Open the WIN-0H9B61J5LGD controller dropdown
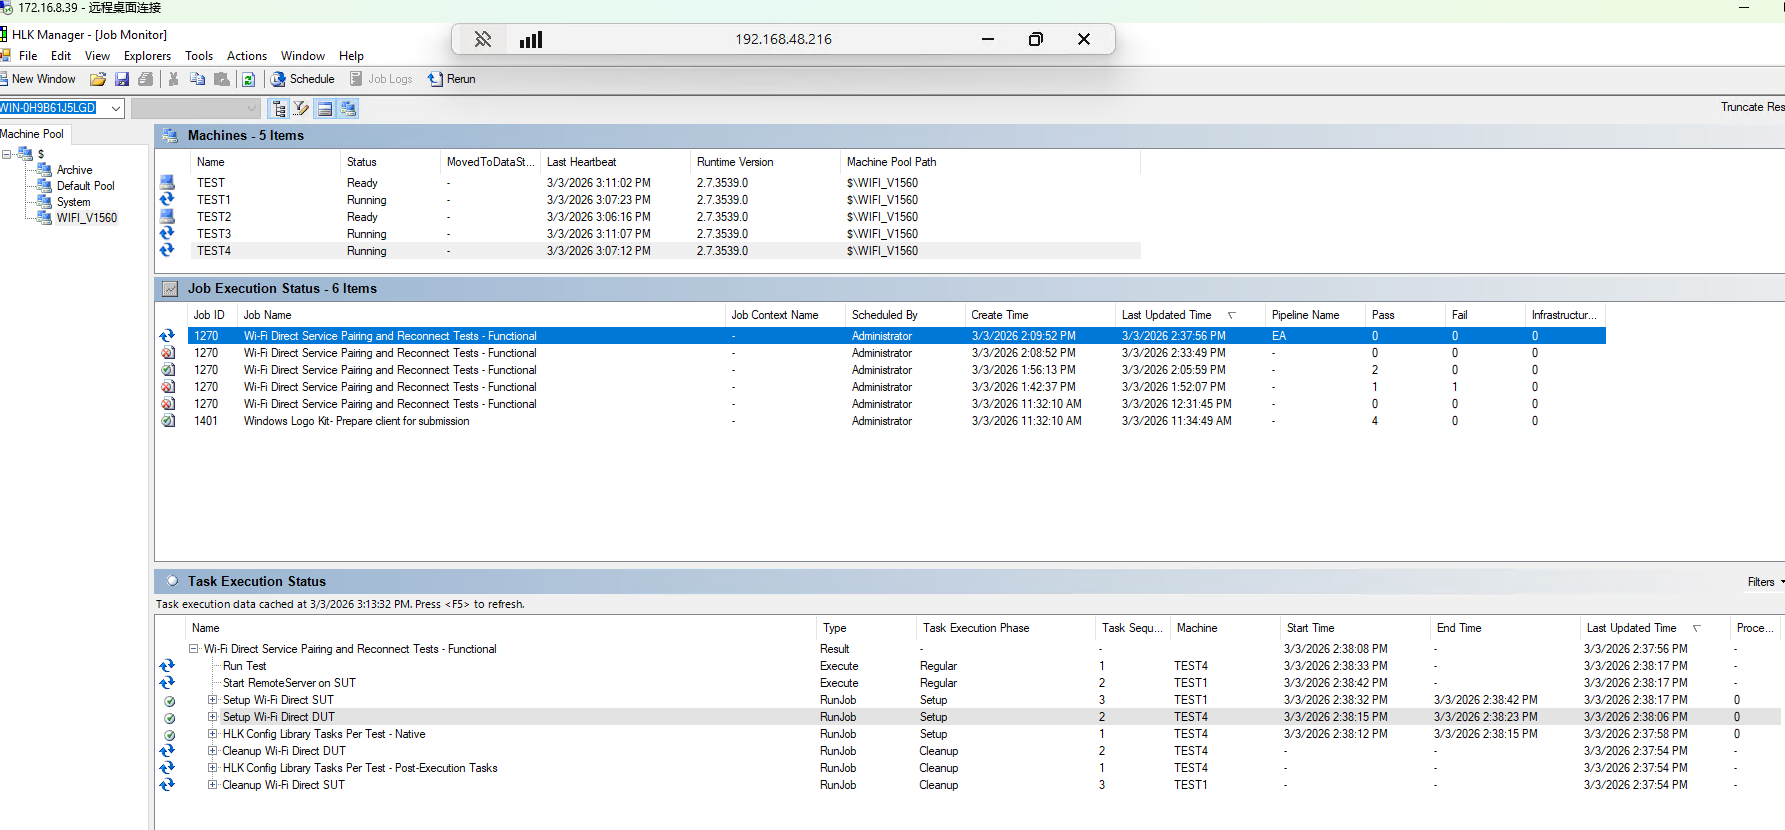Image resolution: width=1785 pixels, height=830 pixels. point(116,108)
